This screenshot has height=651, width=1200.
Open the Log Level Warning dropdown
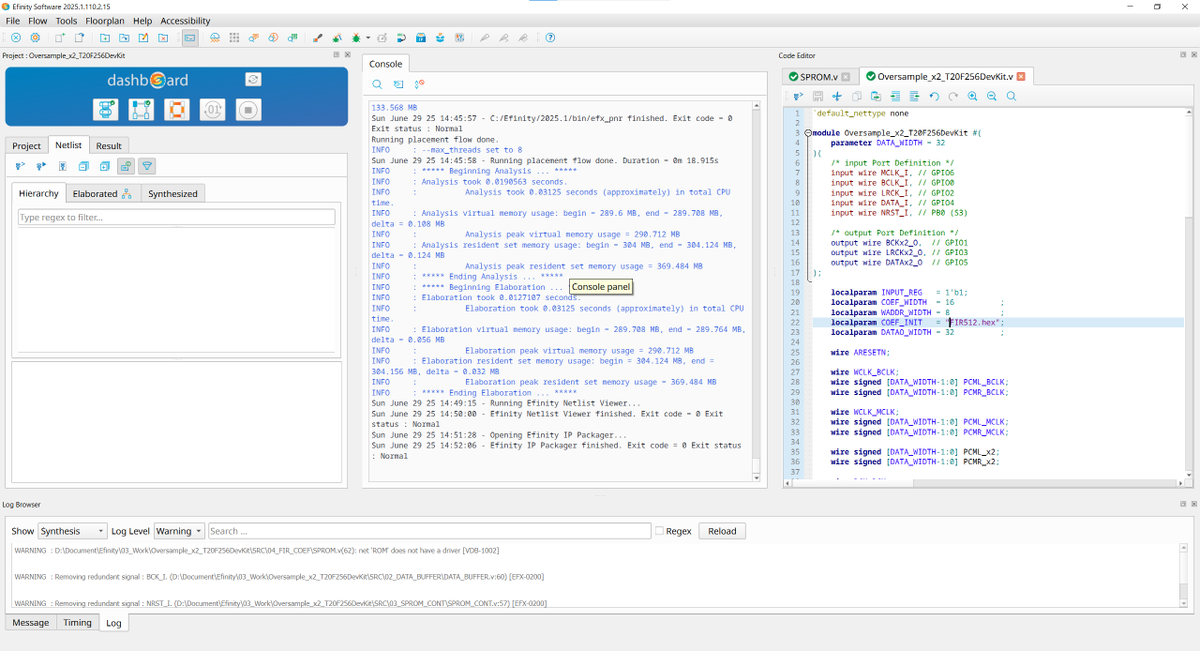tap(179, 531)
